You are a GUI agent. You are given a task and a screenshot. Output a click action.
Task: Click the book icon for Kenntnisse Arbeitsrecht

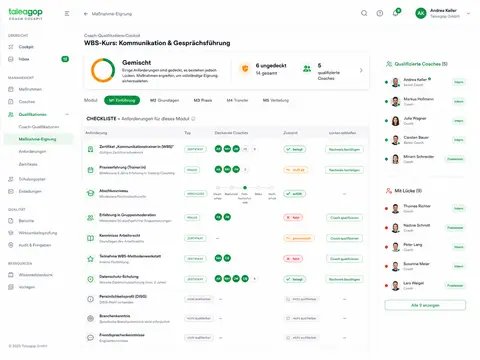click(x=90, y=238)
